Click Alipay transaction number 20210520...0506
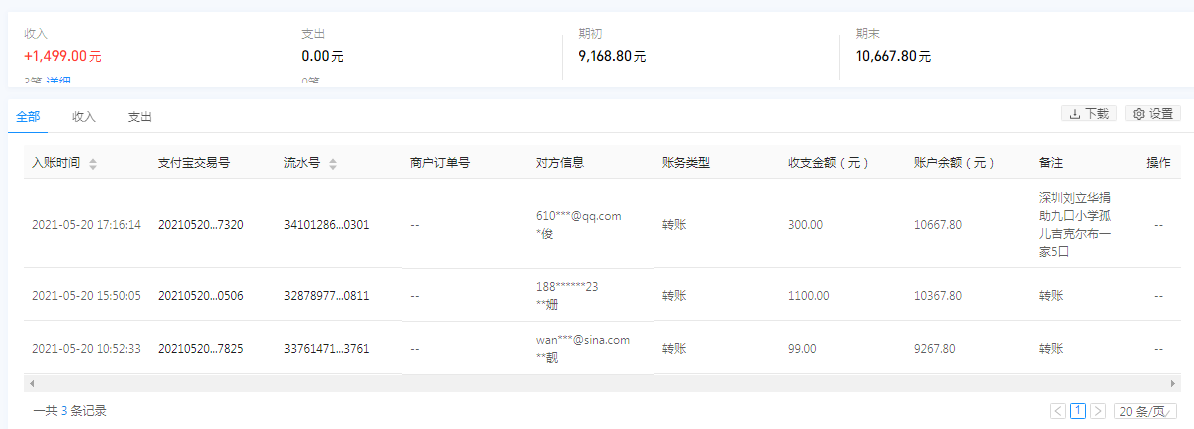Viewport: 1194px width, 429px height. click(x=200, y=296)
